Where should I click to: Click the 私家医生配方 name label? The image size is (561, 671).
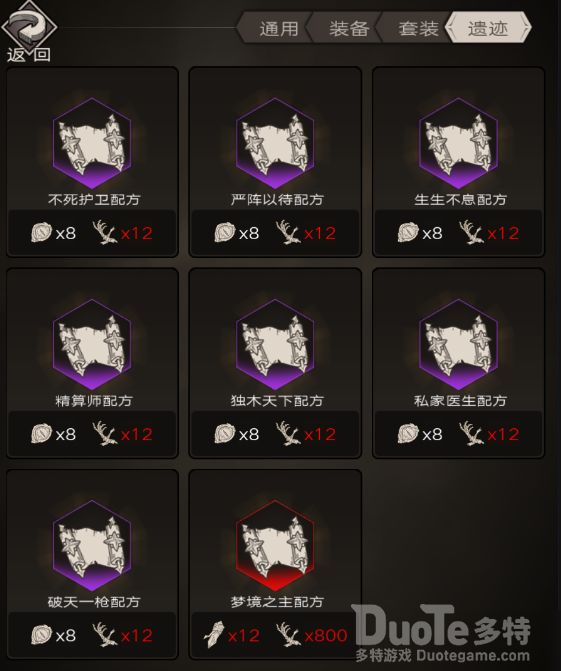point(460,401)
